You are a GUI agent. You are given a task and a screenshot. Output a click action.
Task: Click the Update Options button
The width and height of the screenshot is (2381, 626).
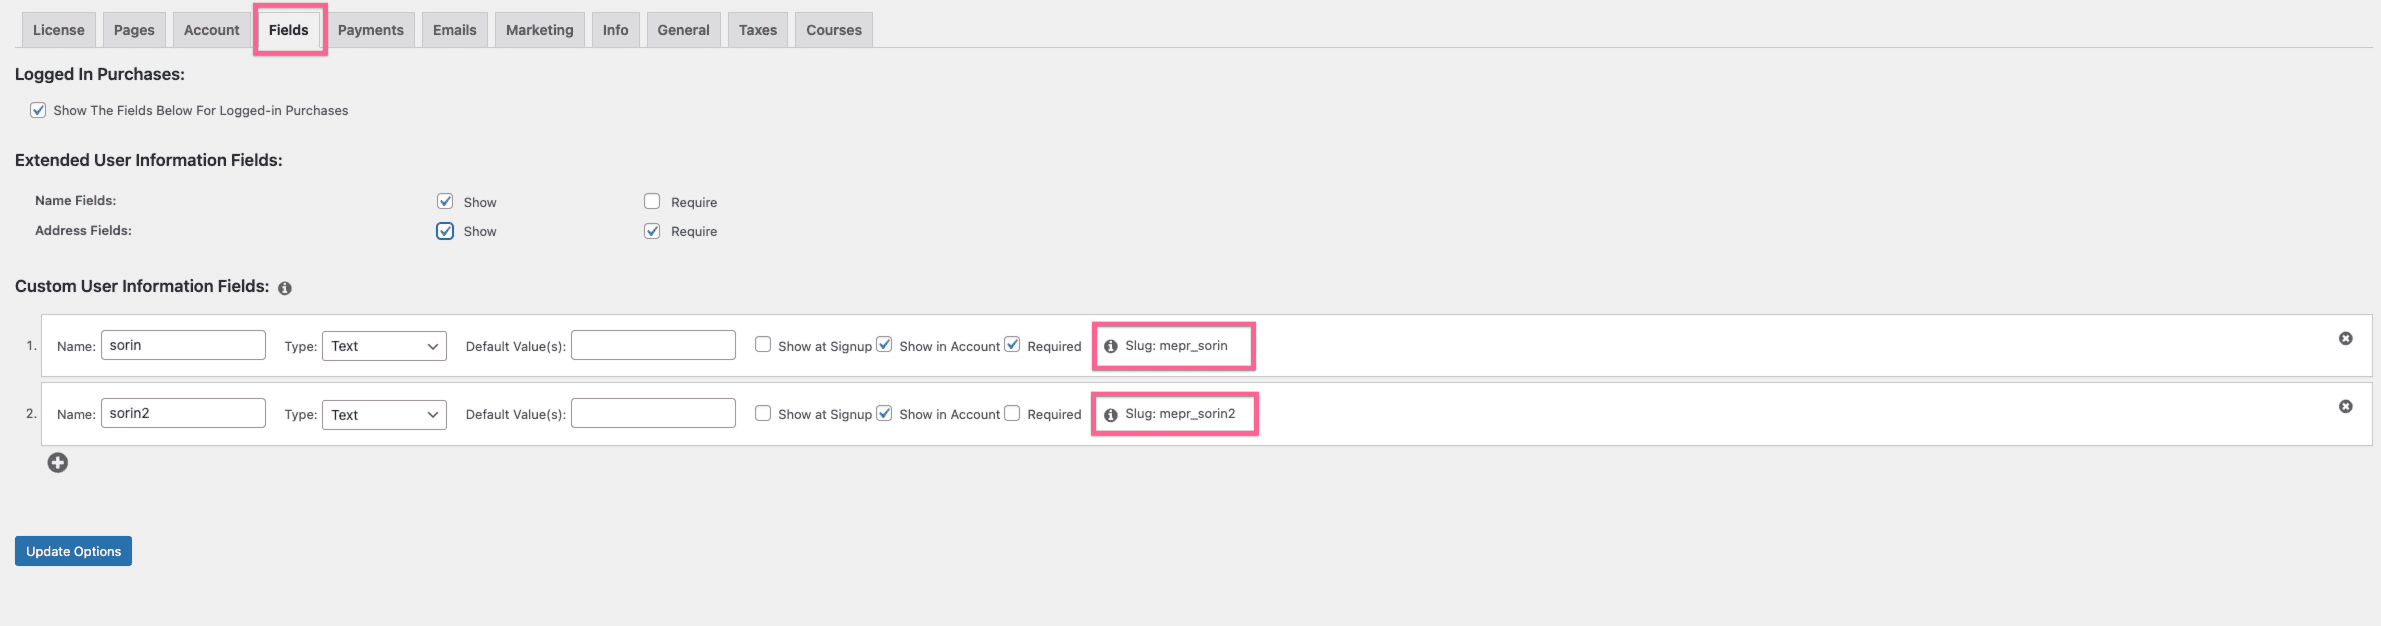[x=73, y=551]
